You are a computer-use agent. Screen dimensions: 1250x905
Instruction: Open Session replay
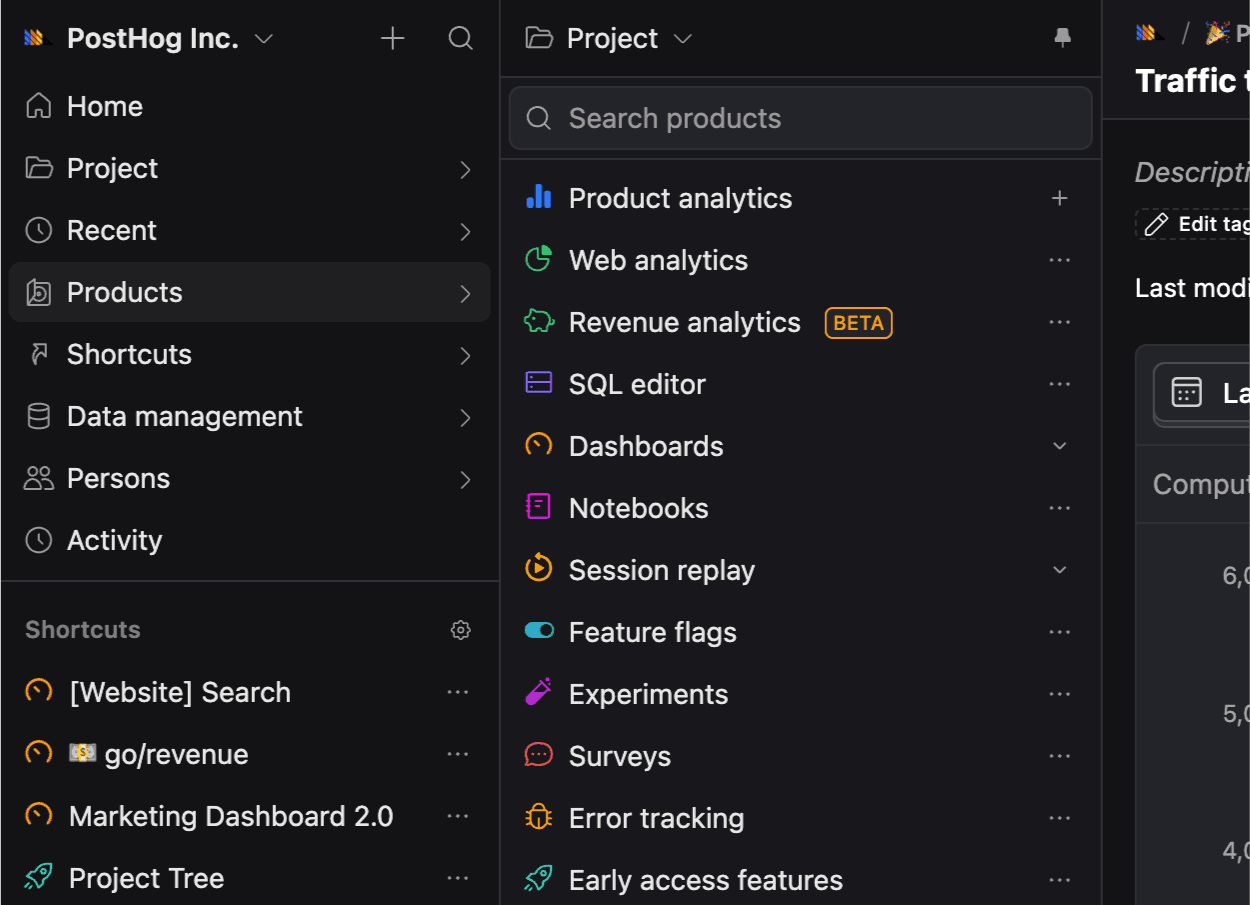pyautogui.click(x=662, y=570)
